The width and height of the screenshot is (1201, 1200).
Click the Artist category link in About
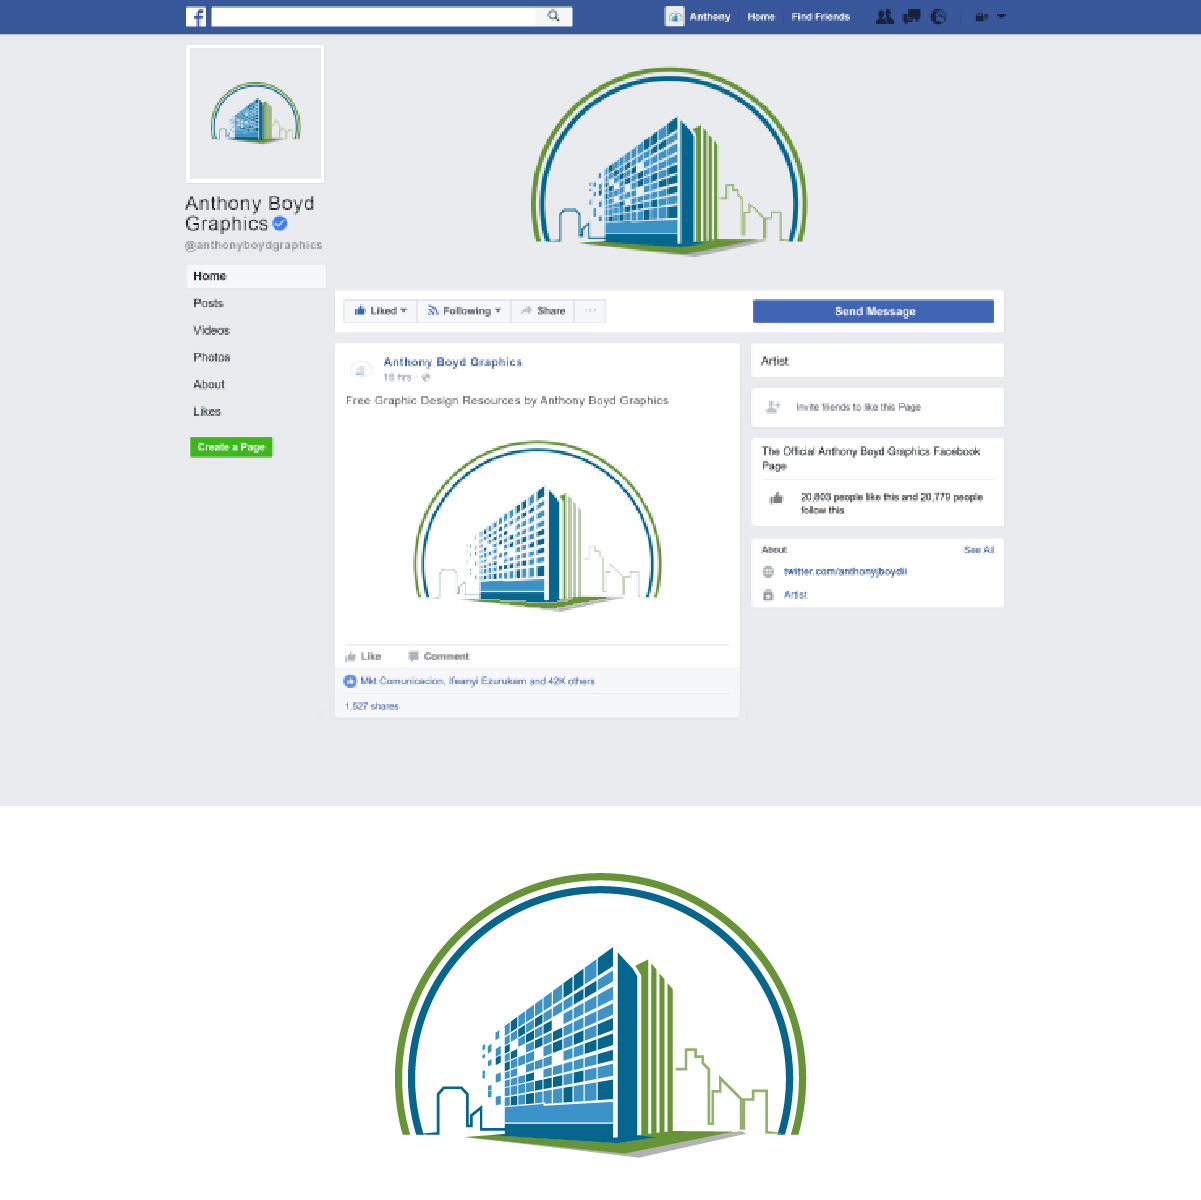coord(795,595)
